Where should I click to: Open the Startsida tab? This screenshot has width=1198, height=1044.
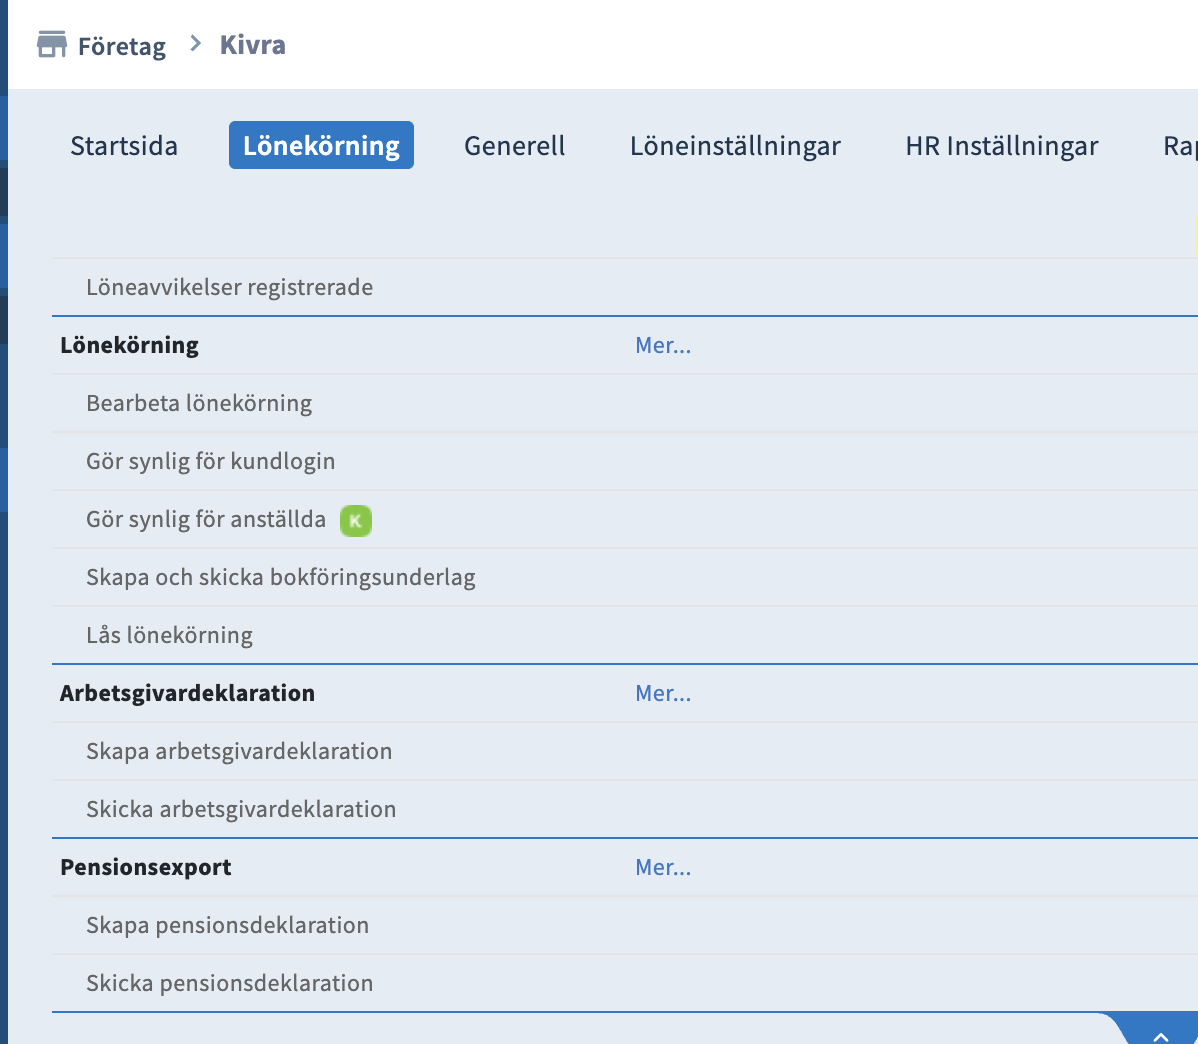pyautogui.click(x=124, y=146)
